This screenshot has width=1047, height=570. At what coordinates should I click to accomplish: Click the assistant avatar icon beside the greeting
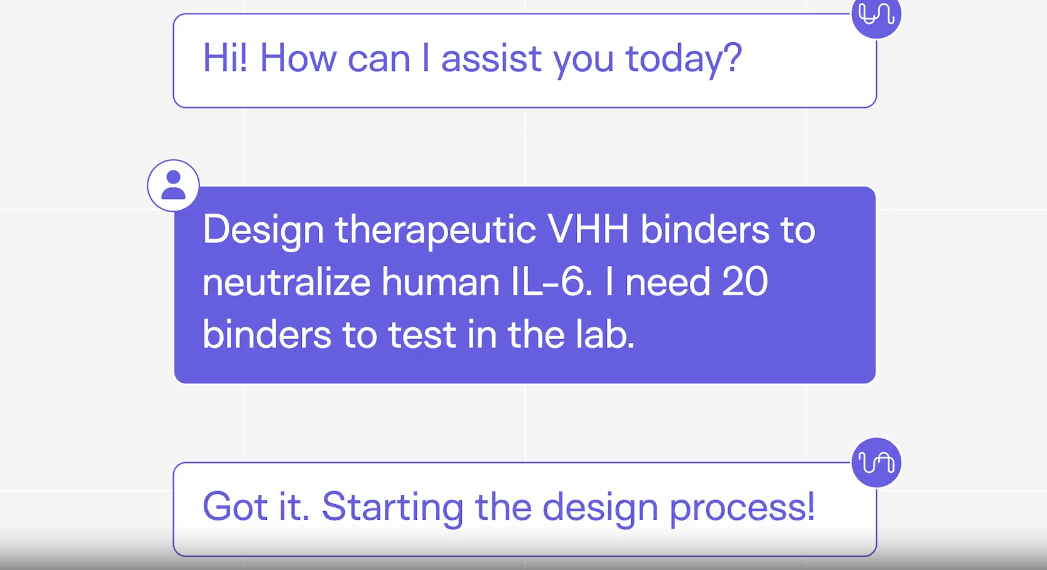[x=876, y=15]
